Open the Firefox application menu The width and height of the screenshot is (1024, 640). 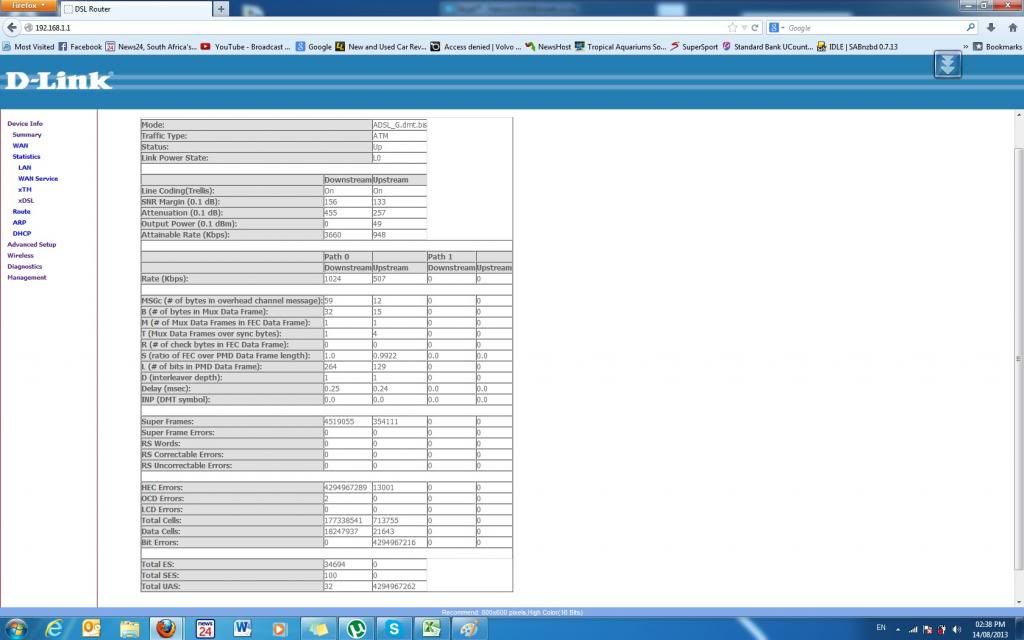28,6
